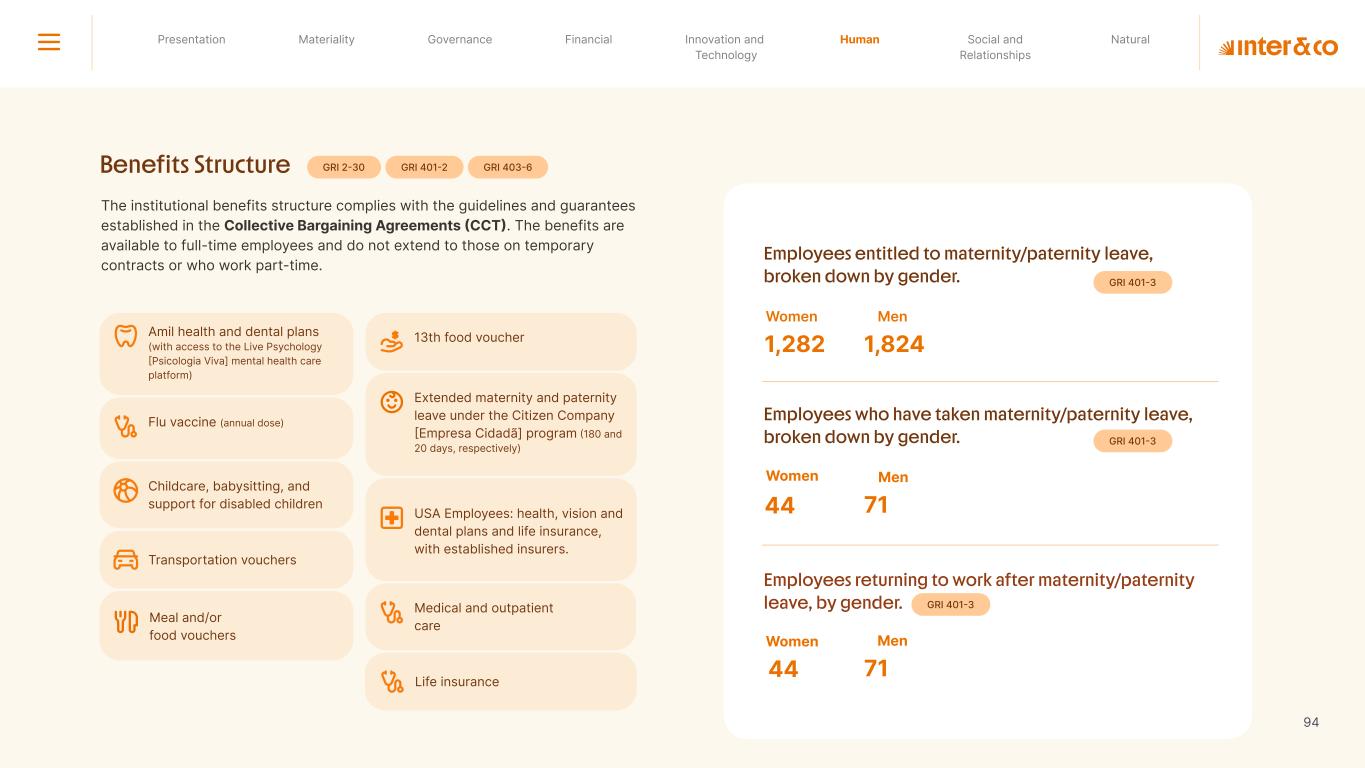Click the fork and knife Meal voucher icon

[126, 622]
